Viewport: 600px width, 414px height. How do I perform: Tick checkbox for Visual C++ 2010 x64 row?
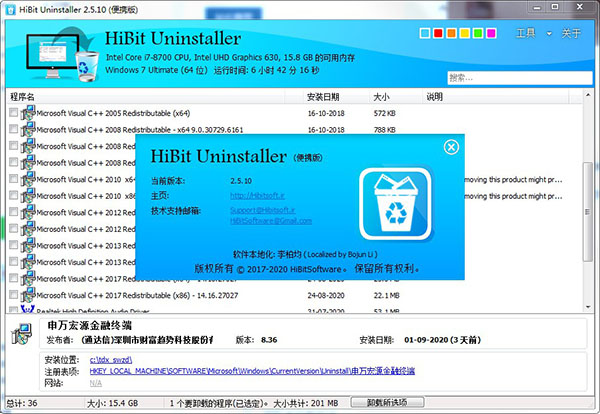[13, 179]
